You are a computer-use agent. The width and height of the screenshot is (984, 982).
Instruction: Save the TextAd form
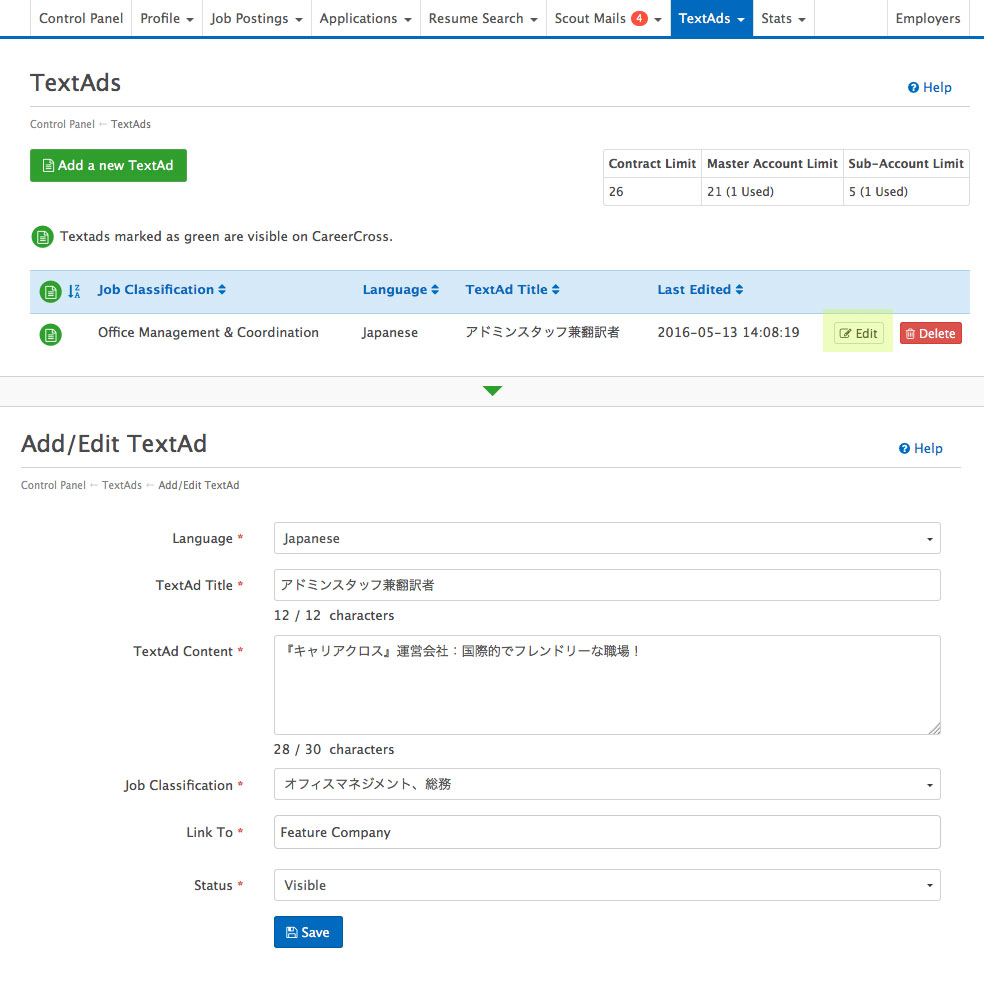(308, 932)
